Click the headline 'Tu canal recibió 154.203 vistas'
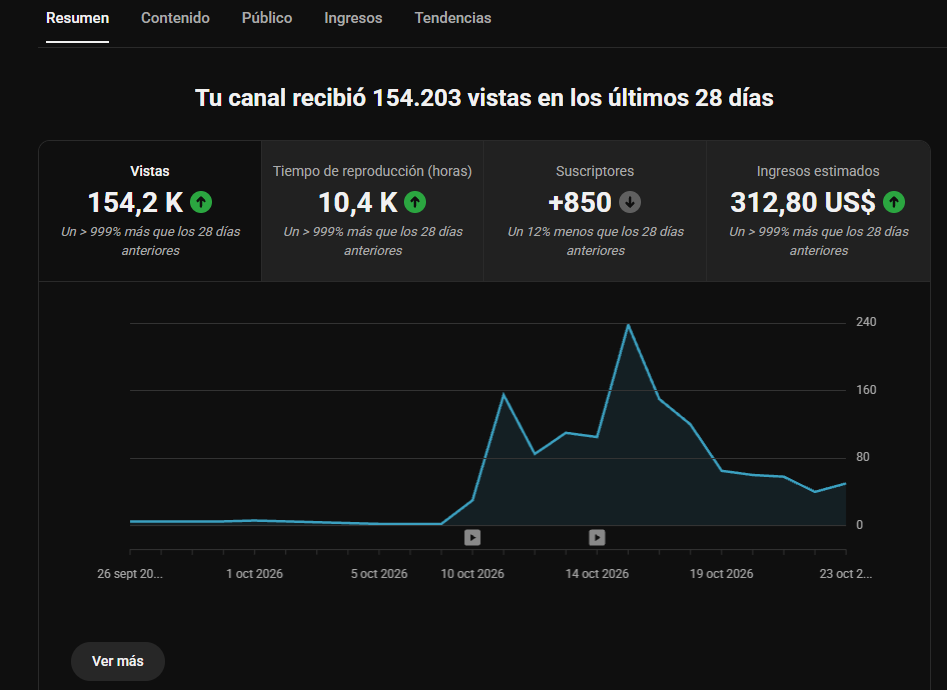This screenshot has width=947, height=690. [x=484, y=98]
